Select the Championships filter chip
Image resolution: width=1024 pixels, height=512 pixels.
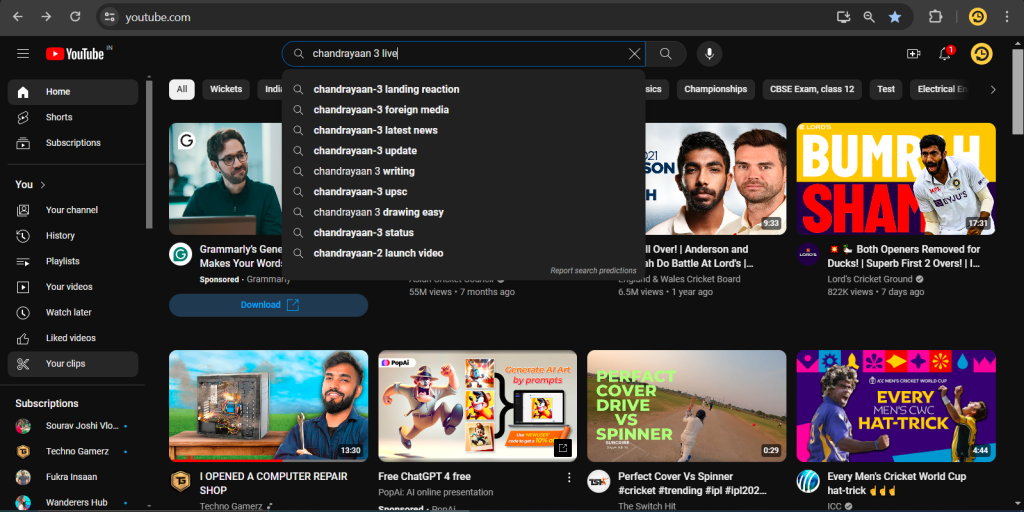(716, 89)
